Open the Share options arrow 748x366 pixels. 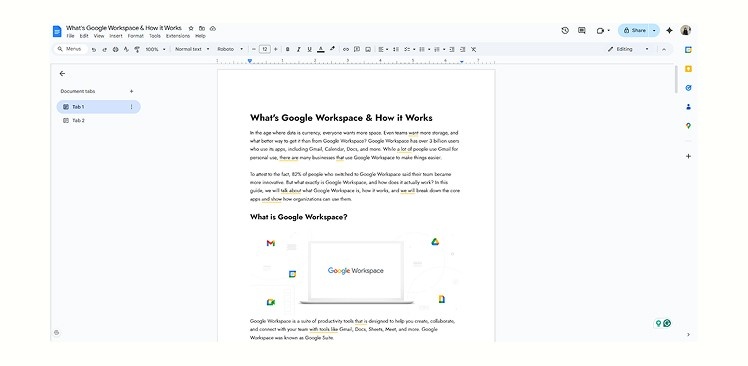[x=654, y=31]
